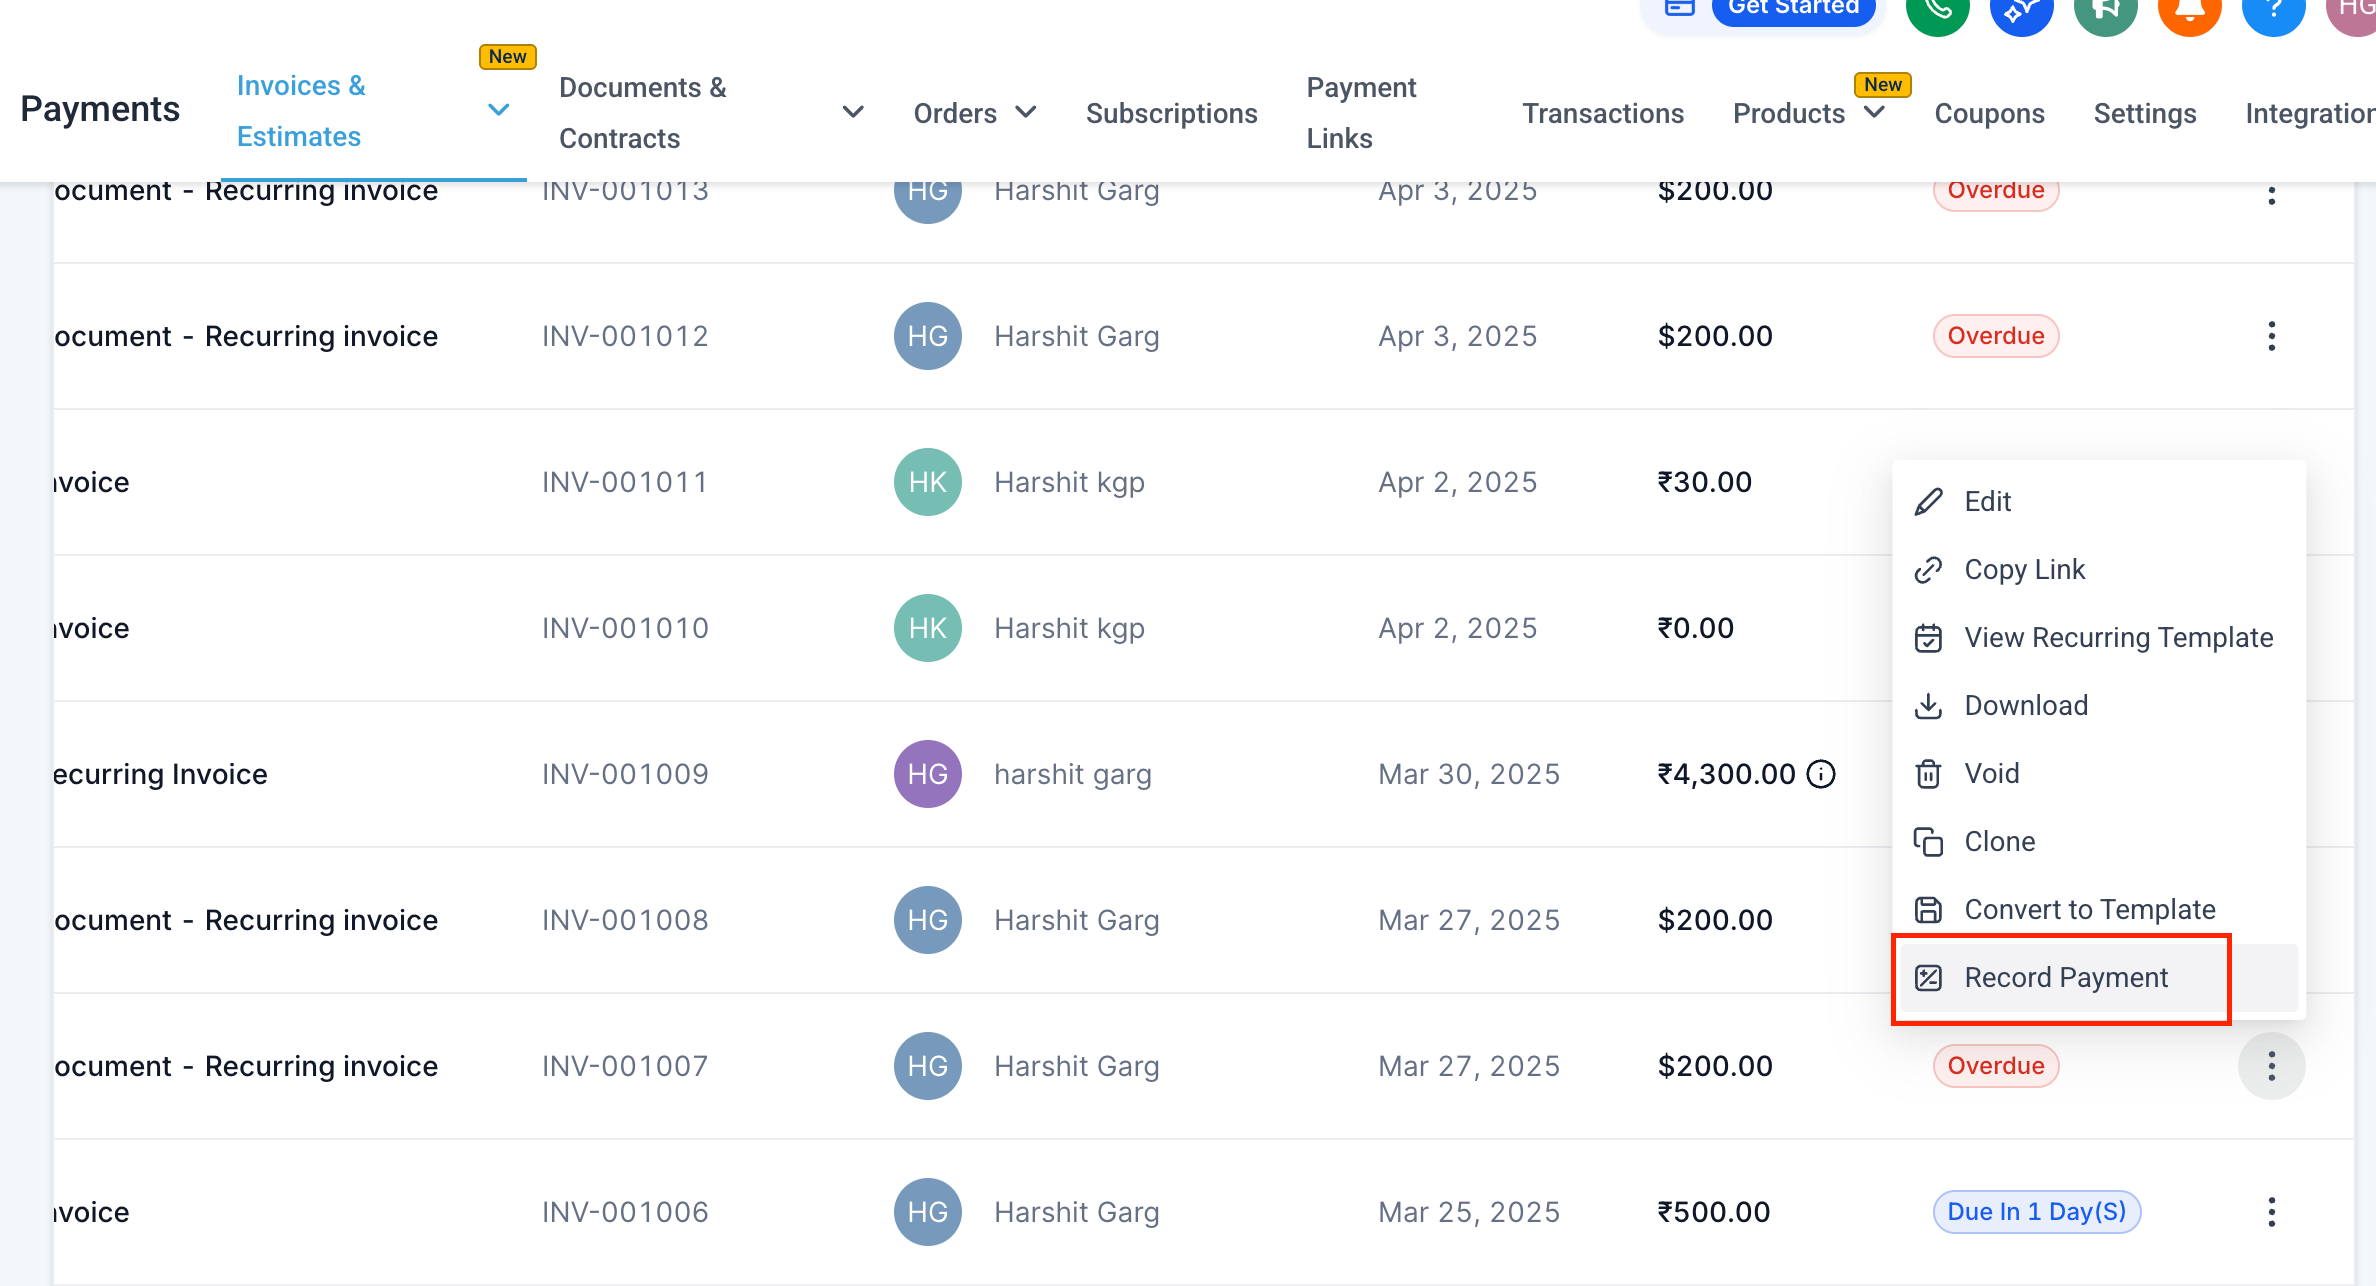2376x1286 pixels.
Task: Select View Recurring Template menu option
Action: 2118,638
